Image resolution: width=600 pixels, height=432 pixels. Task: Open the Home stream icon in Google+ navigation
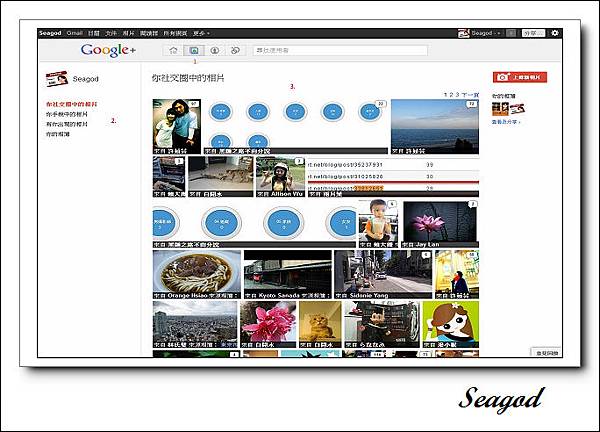[173, 50]
